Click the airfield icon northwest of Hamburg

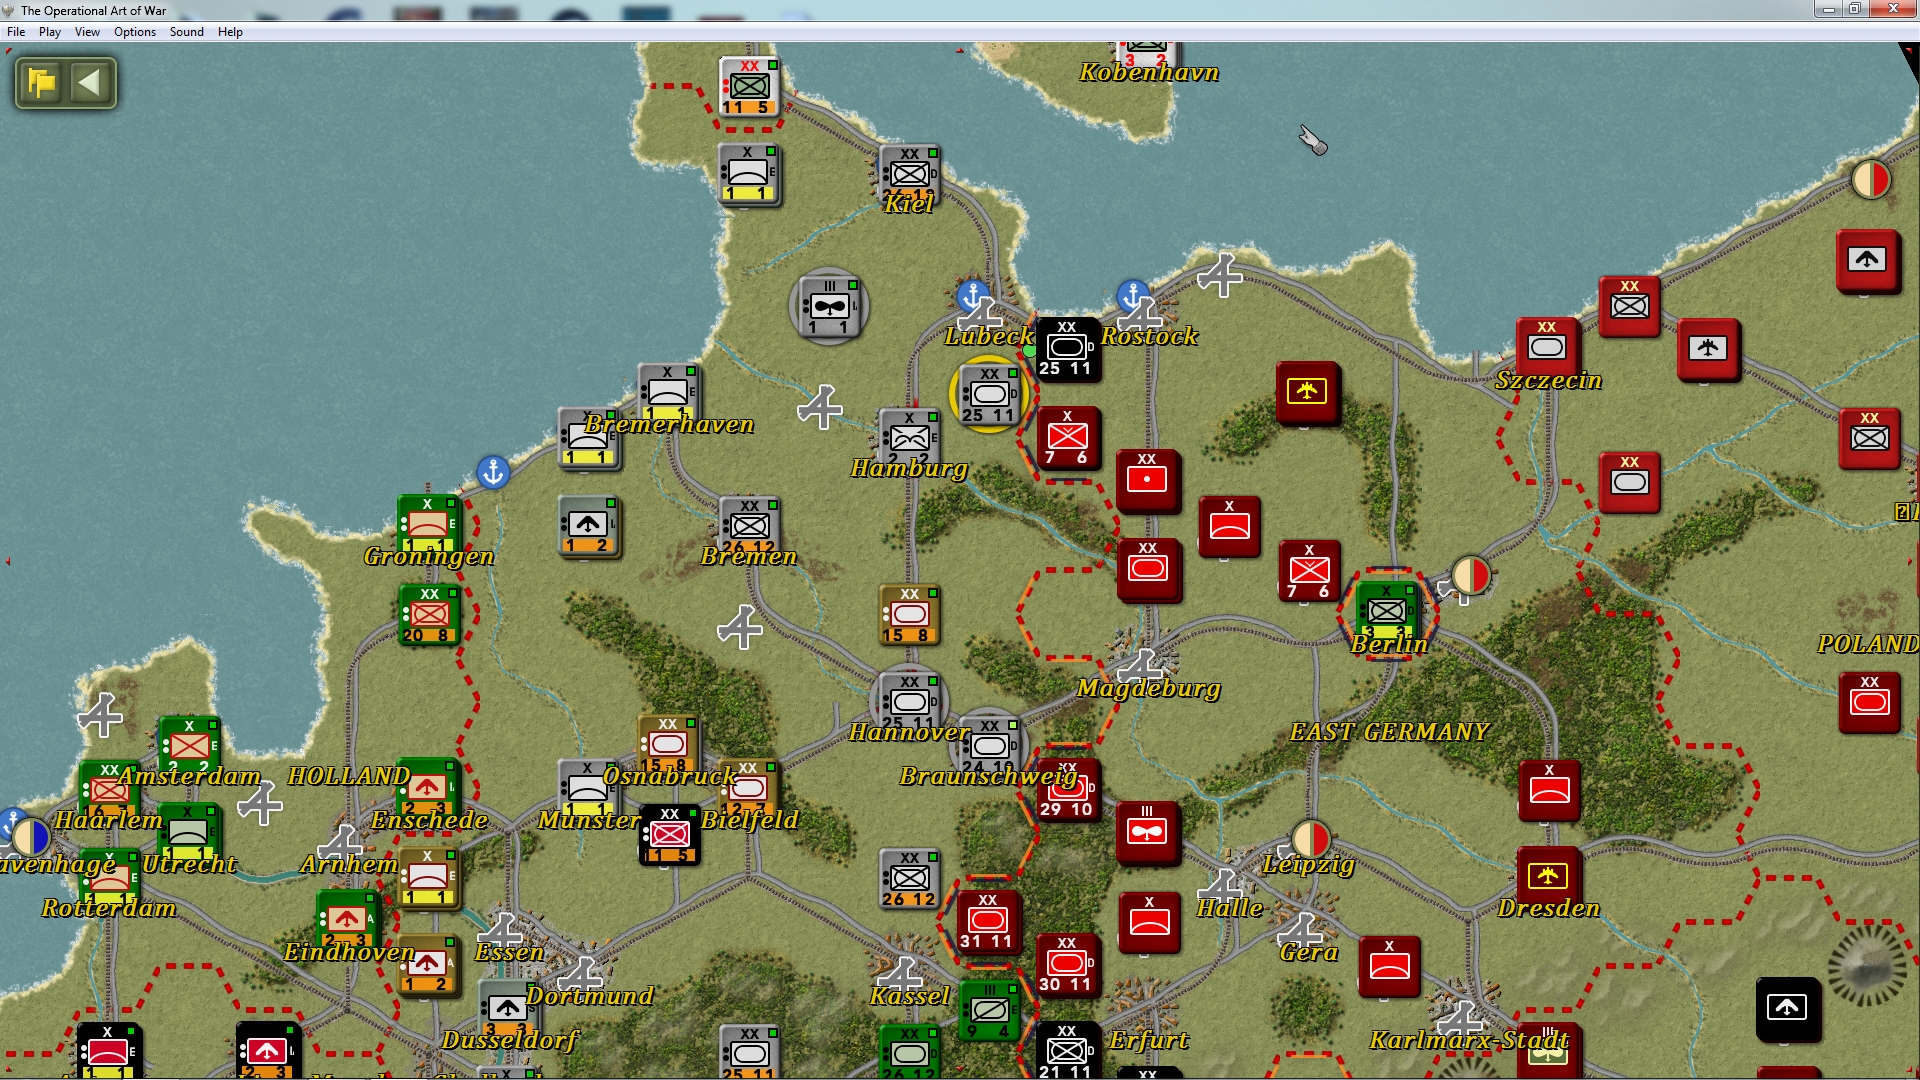(x=821, y=407)
